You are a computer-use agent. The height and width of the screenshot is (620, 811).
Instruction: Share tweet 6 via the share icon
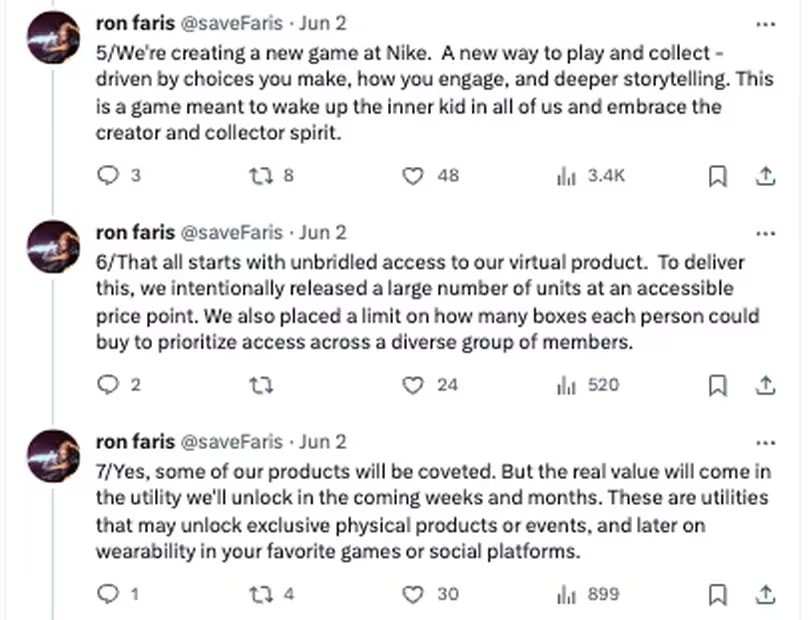click(766, 385)
